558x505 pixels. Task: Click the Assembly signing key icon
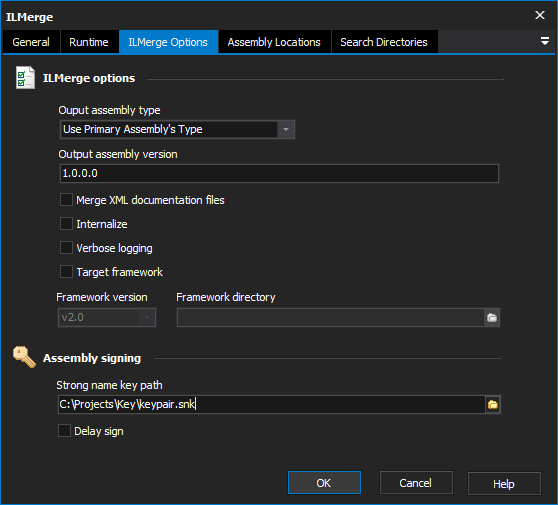[x=24, y=357]
